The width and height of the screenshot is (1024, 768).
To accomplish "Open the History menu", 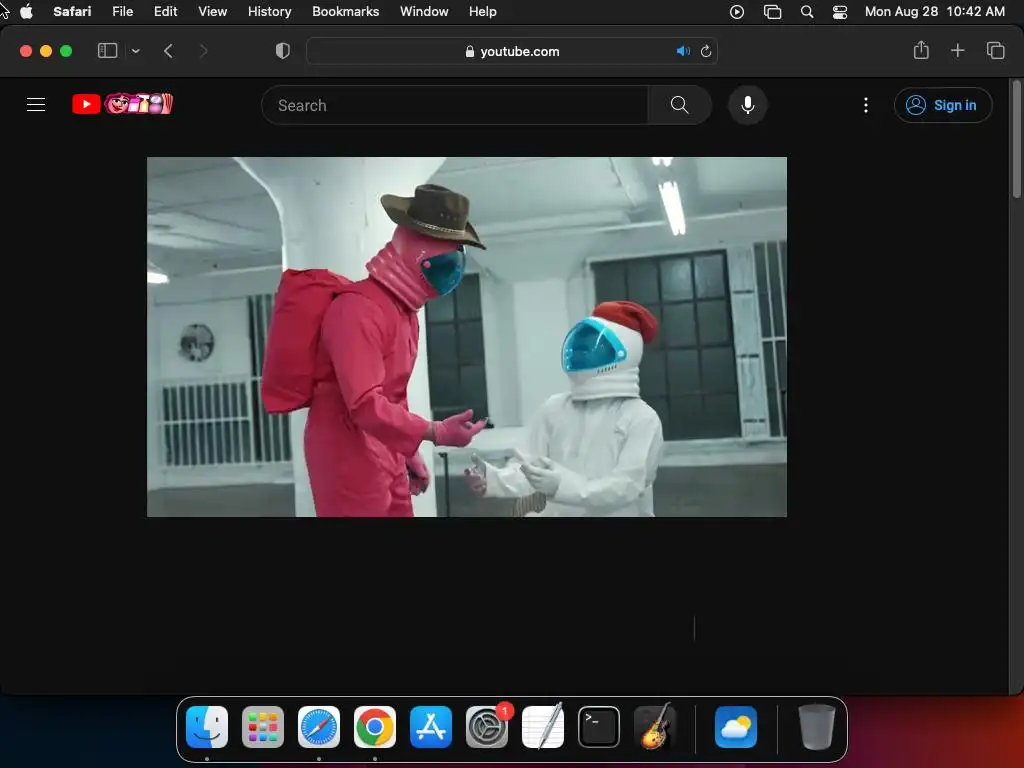I will pyautogui.click(x=269, y=11).
